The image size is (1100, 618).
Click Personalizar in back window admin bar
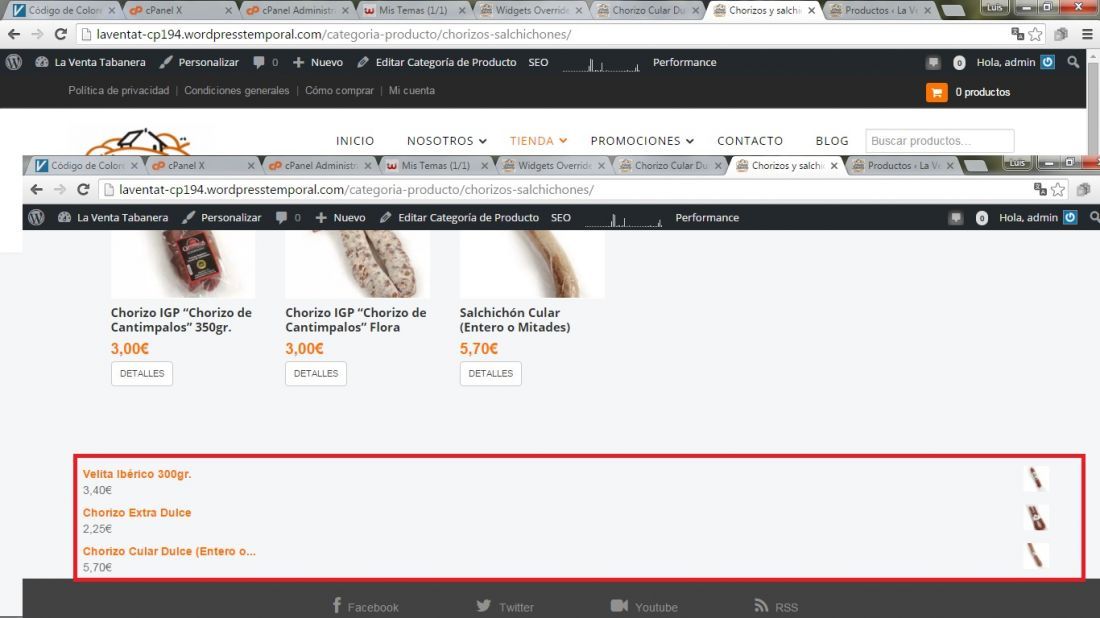click(199, 62)
